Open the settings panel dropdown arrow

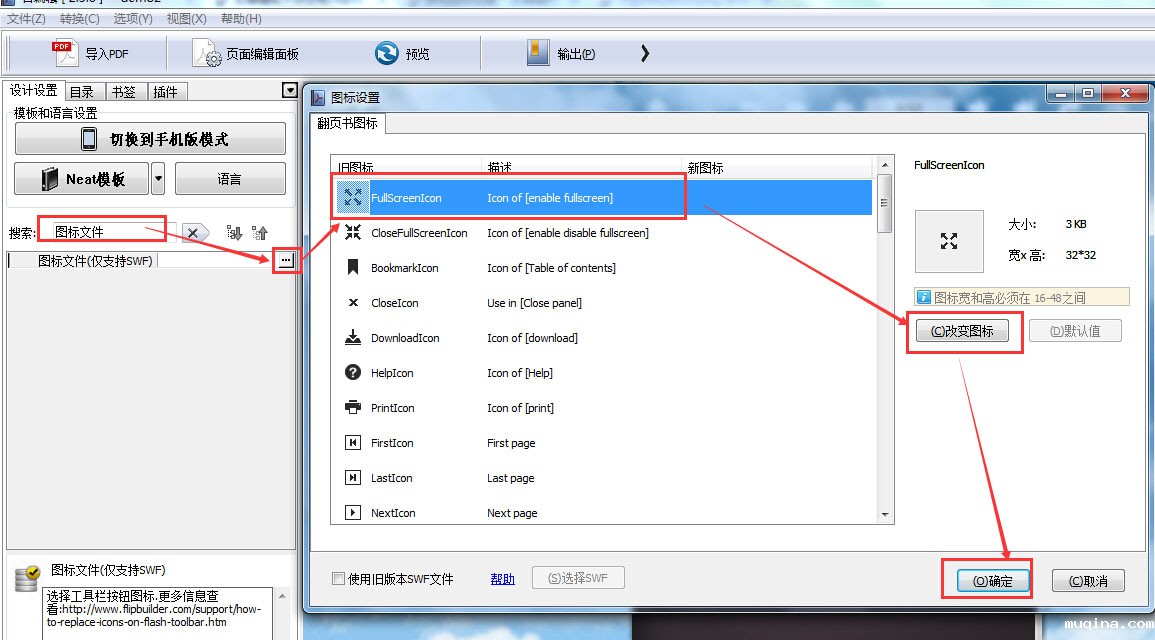tap(290, 91)
